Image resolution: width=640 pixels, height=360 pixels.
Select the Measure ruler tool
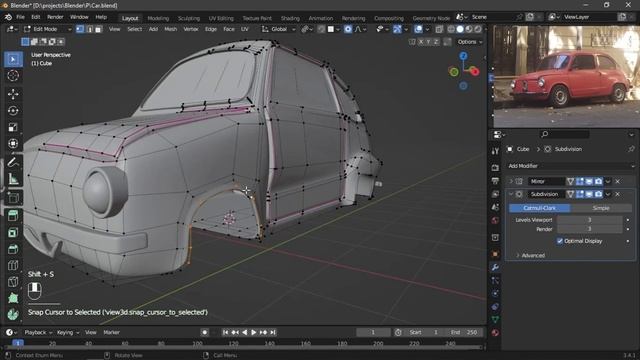pyautogui.click(x=13, y=178)
